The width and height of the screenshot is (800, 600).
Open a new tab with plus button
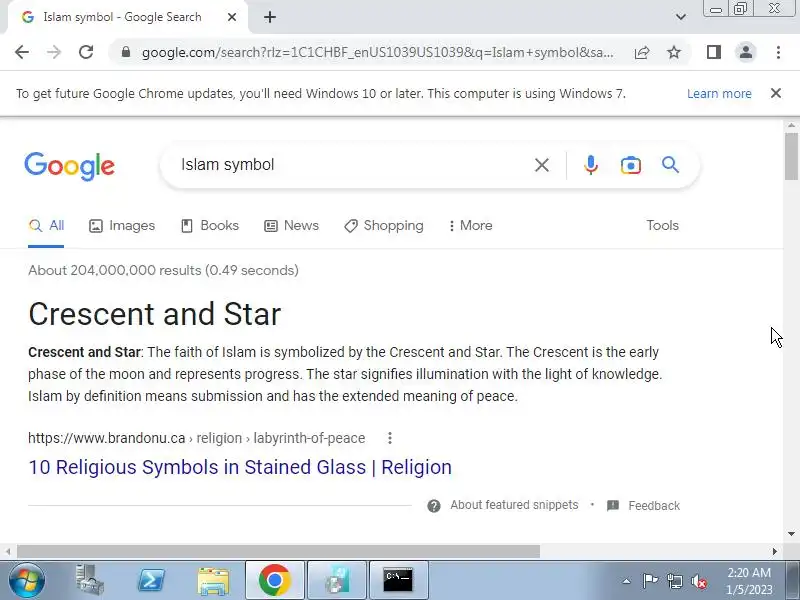click(x=270, y=17)
